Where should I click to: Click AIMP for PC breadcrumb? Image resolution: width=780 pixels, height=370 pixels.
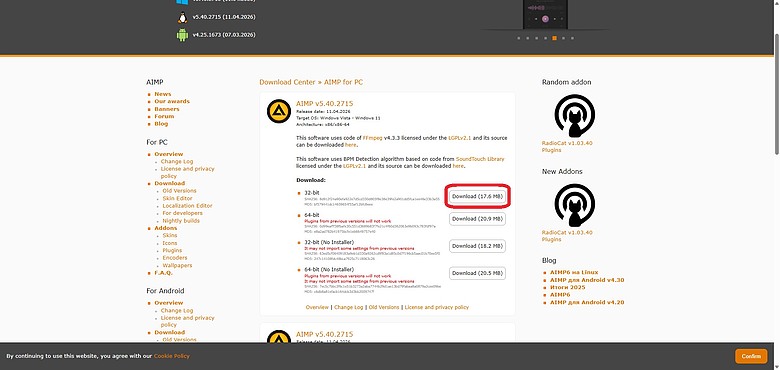pos(343,82)
